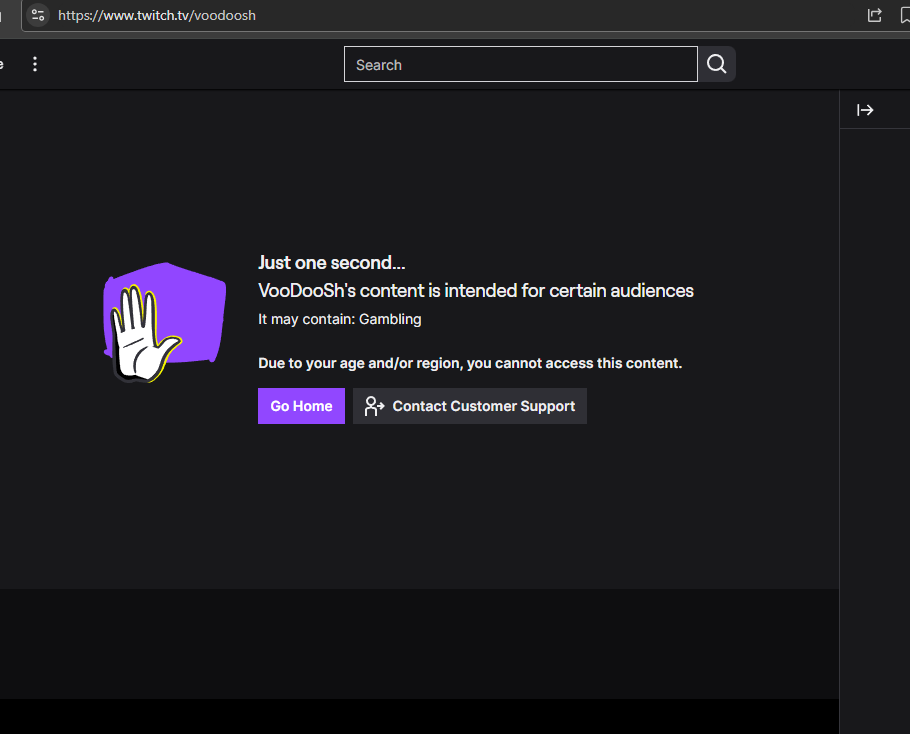Click "It may contain: Gambling" text

[x=340, y=319]
